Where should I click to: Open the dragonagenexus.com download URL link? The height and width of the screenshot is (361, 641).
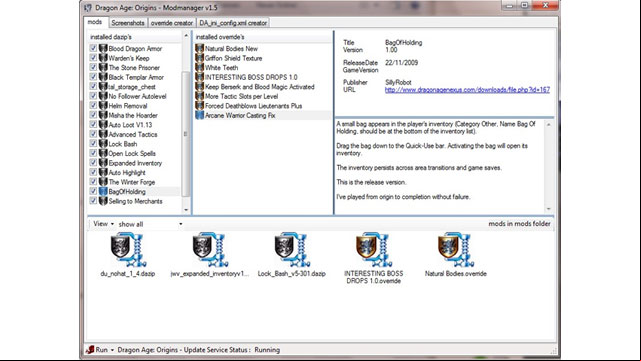click(467, 90)
